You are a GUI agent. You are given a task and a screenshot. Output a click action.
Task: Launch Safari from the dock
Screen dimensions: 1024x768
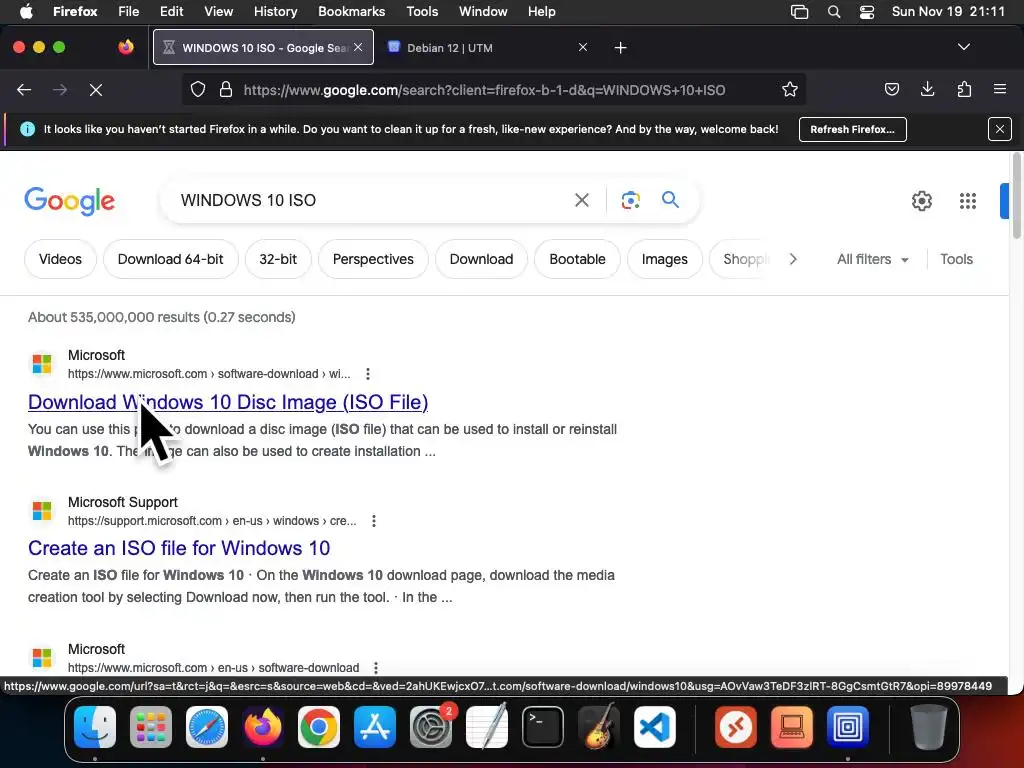pos(207,727)
